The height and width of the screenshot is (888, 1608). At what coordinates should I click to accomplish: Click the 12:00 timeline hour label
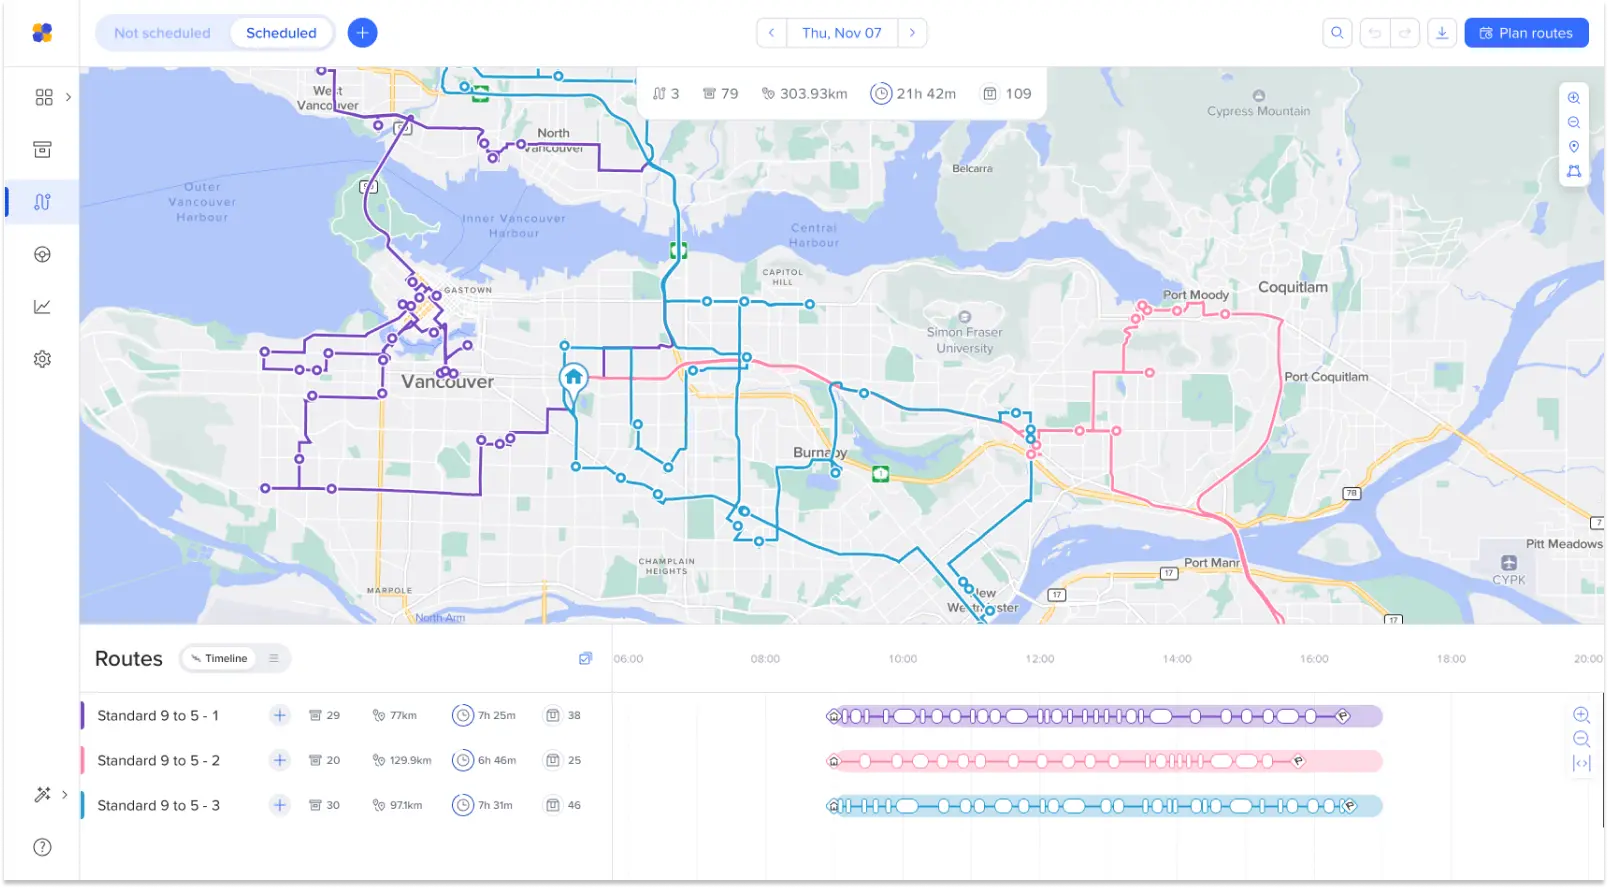click(1040, 659)
